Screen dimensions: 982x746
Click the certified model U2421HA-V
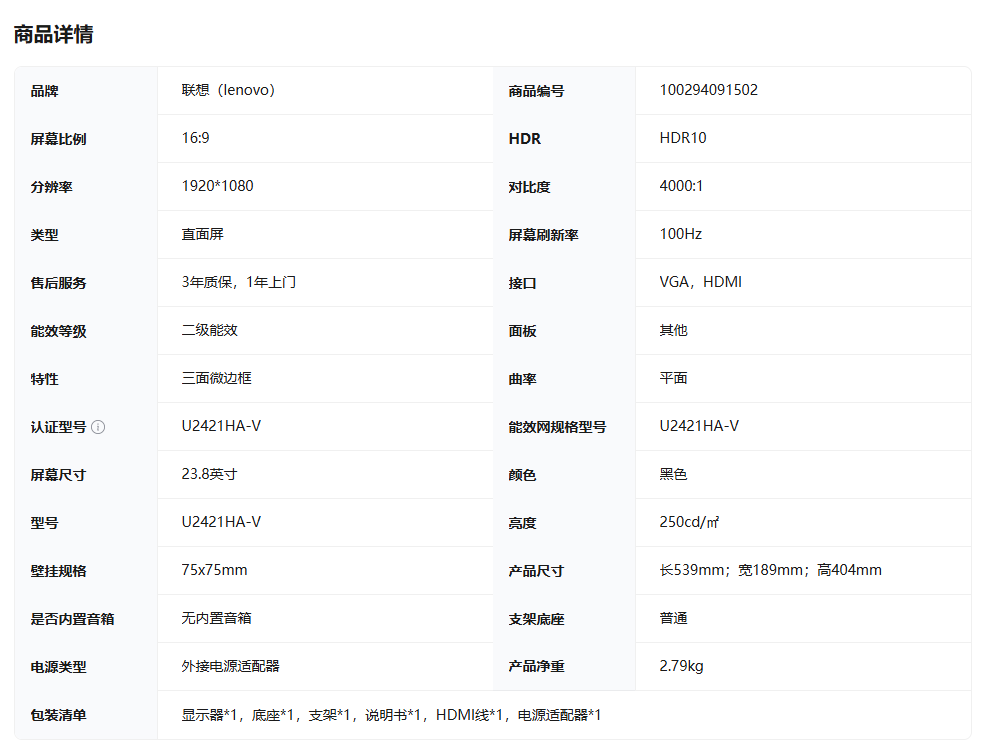pyautogui.click(x=220, y=426)
